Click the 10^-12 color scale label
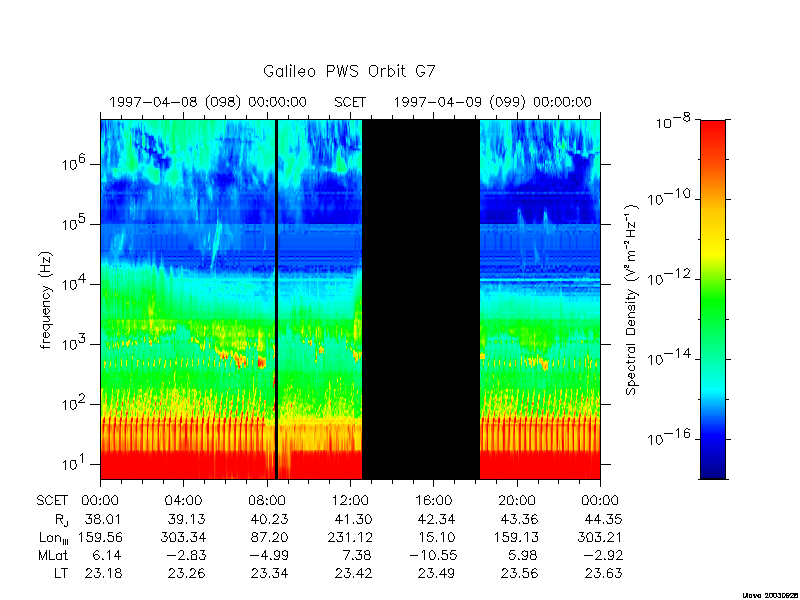 [x=667, y=277]
